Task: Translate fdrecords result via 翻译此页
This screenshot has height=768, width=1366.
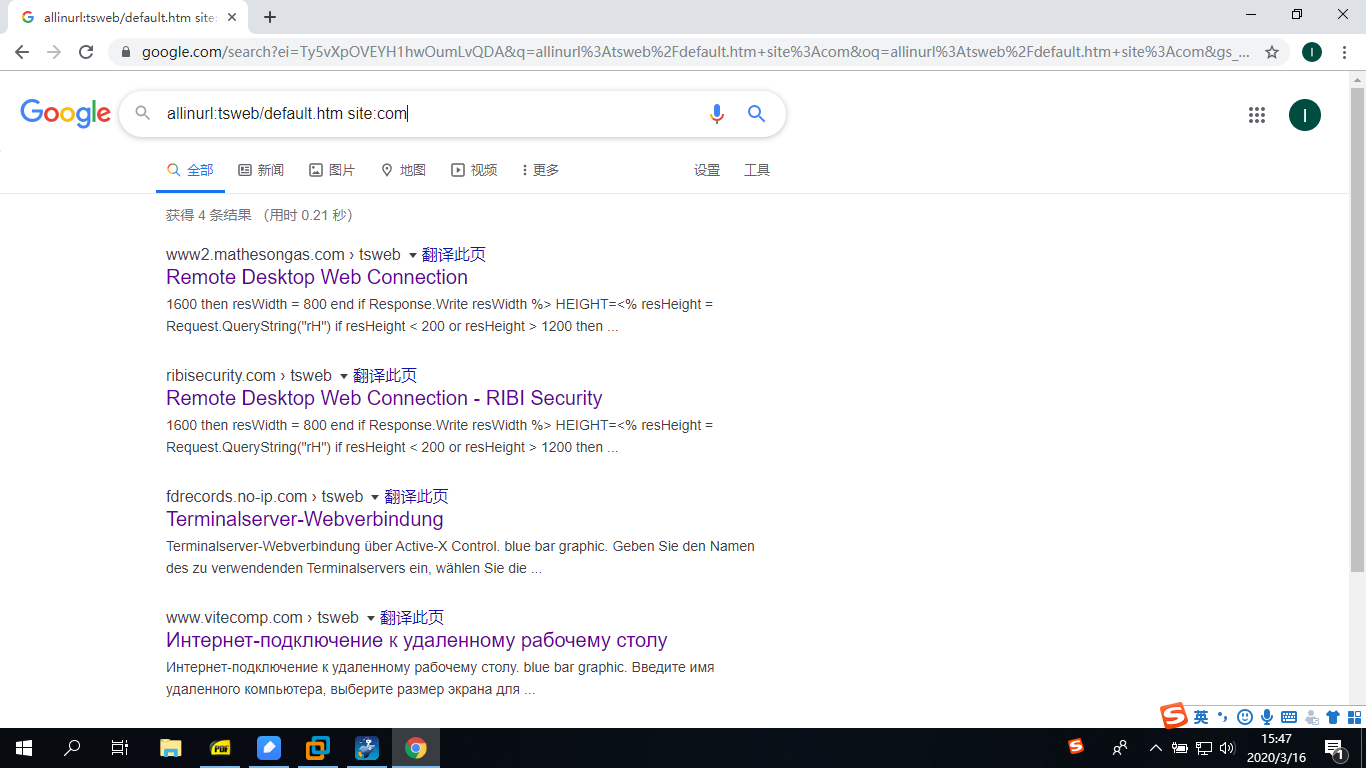Action: [416, 497]
